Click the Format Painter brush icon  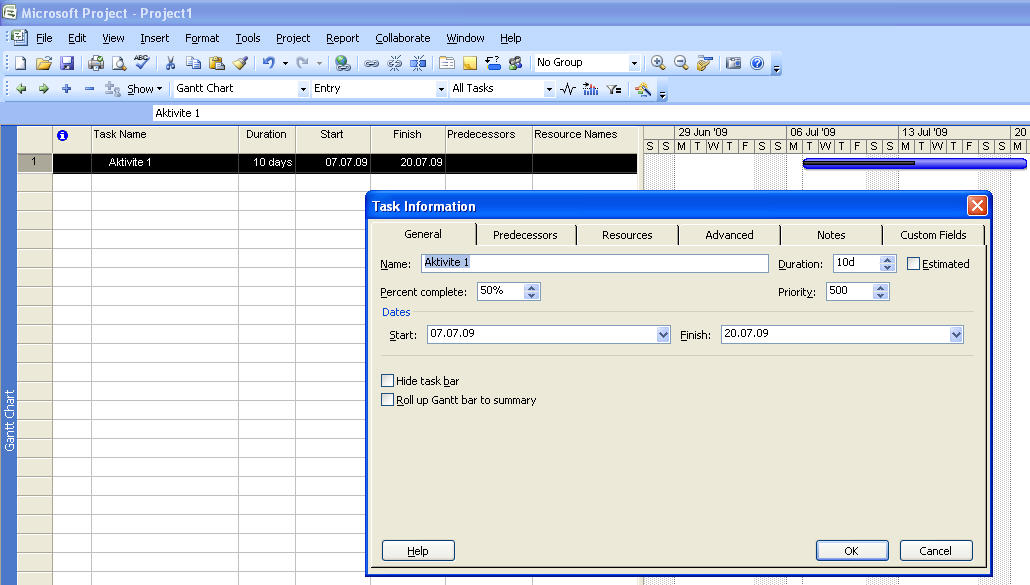pyautogui.click(x=240, y=63)
